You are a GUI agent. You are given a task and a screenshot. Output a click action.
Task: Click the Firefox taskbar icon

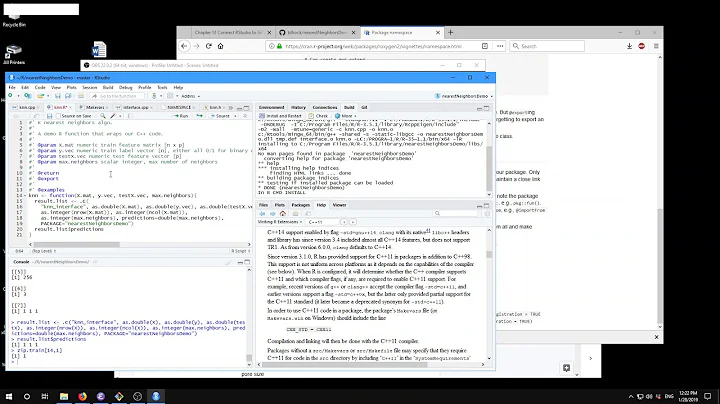point(82,396)
